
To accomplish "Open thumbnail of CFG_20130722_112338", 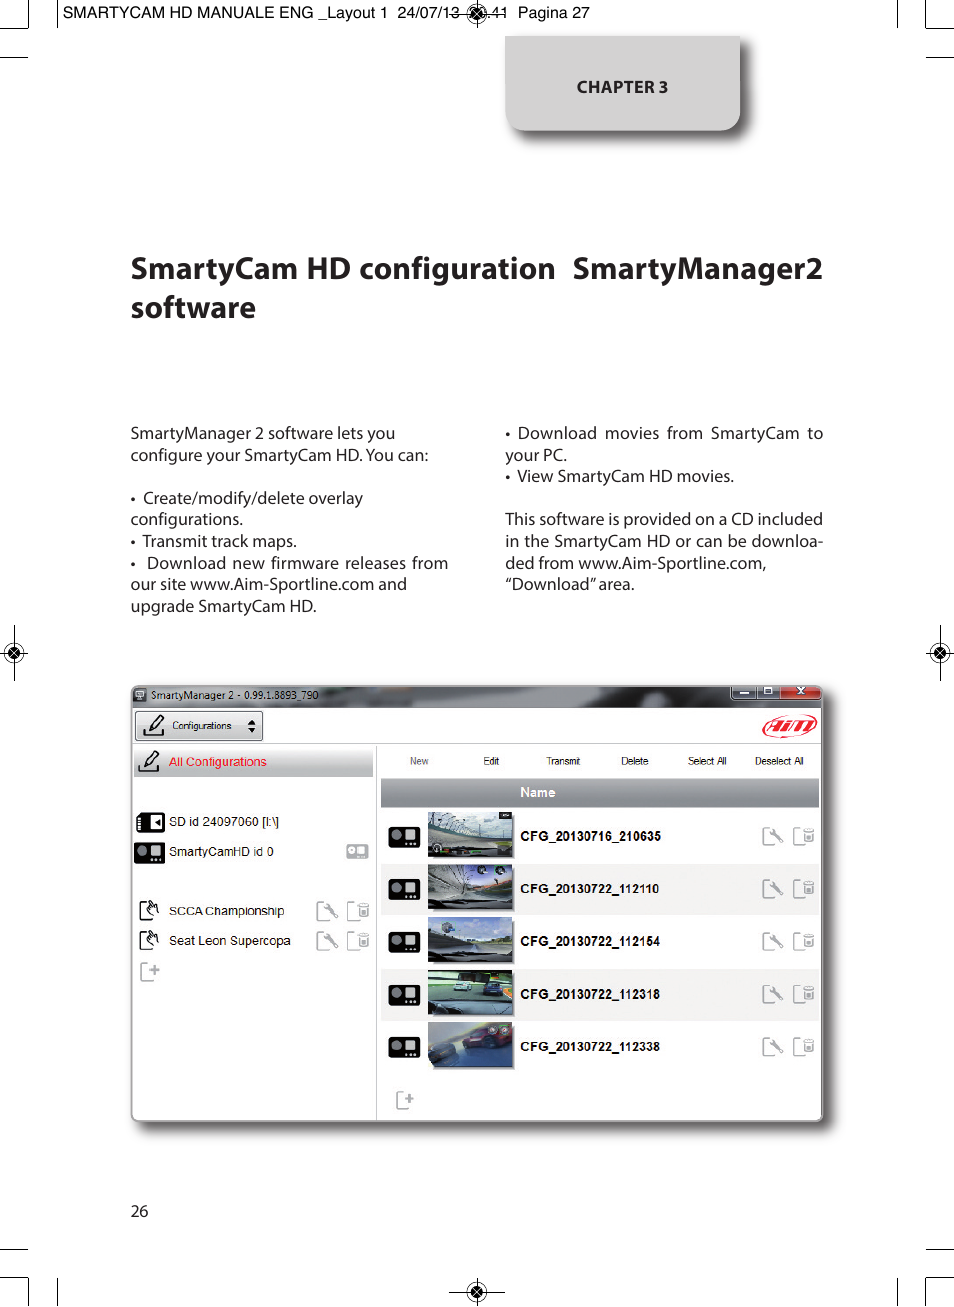I will [x=470, y=1045].
